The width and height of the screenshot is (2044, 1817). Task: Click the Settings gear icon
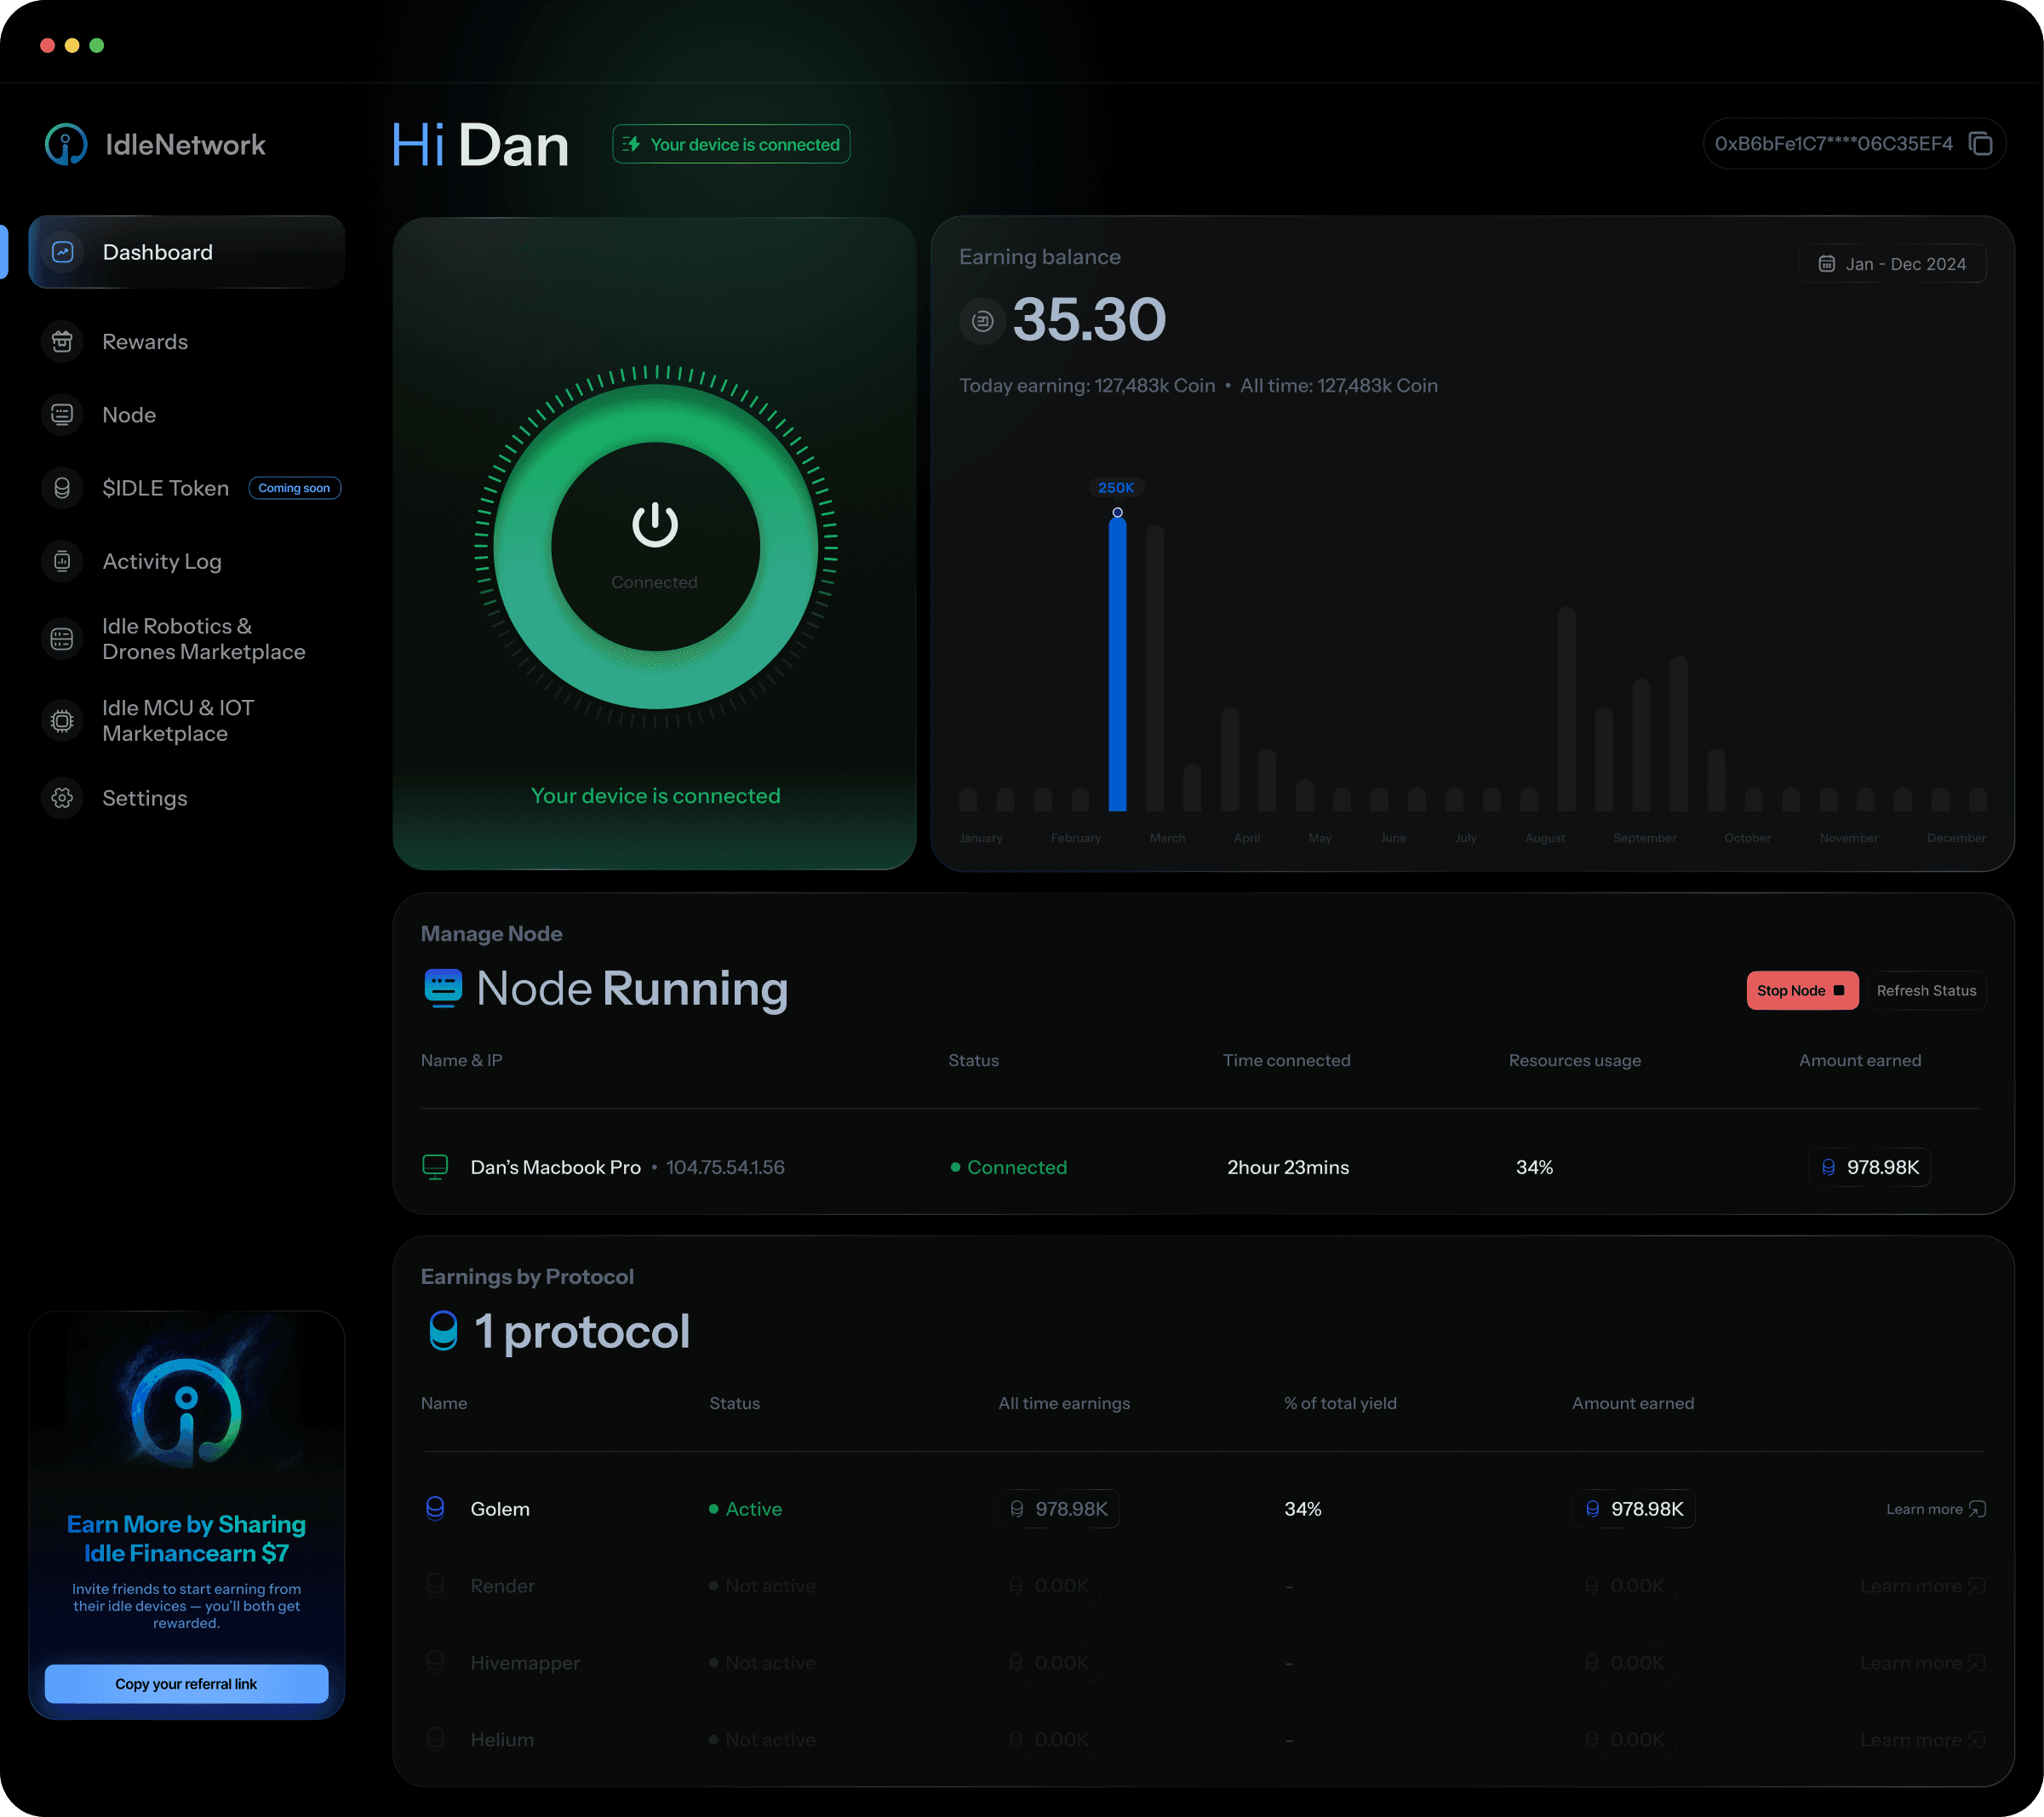(x=62, y=798)
